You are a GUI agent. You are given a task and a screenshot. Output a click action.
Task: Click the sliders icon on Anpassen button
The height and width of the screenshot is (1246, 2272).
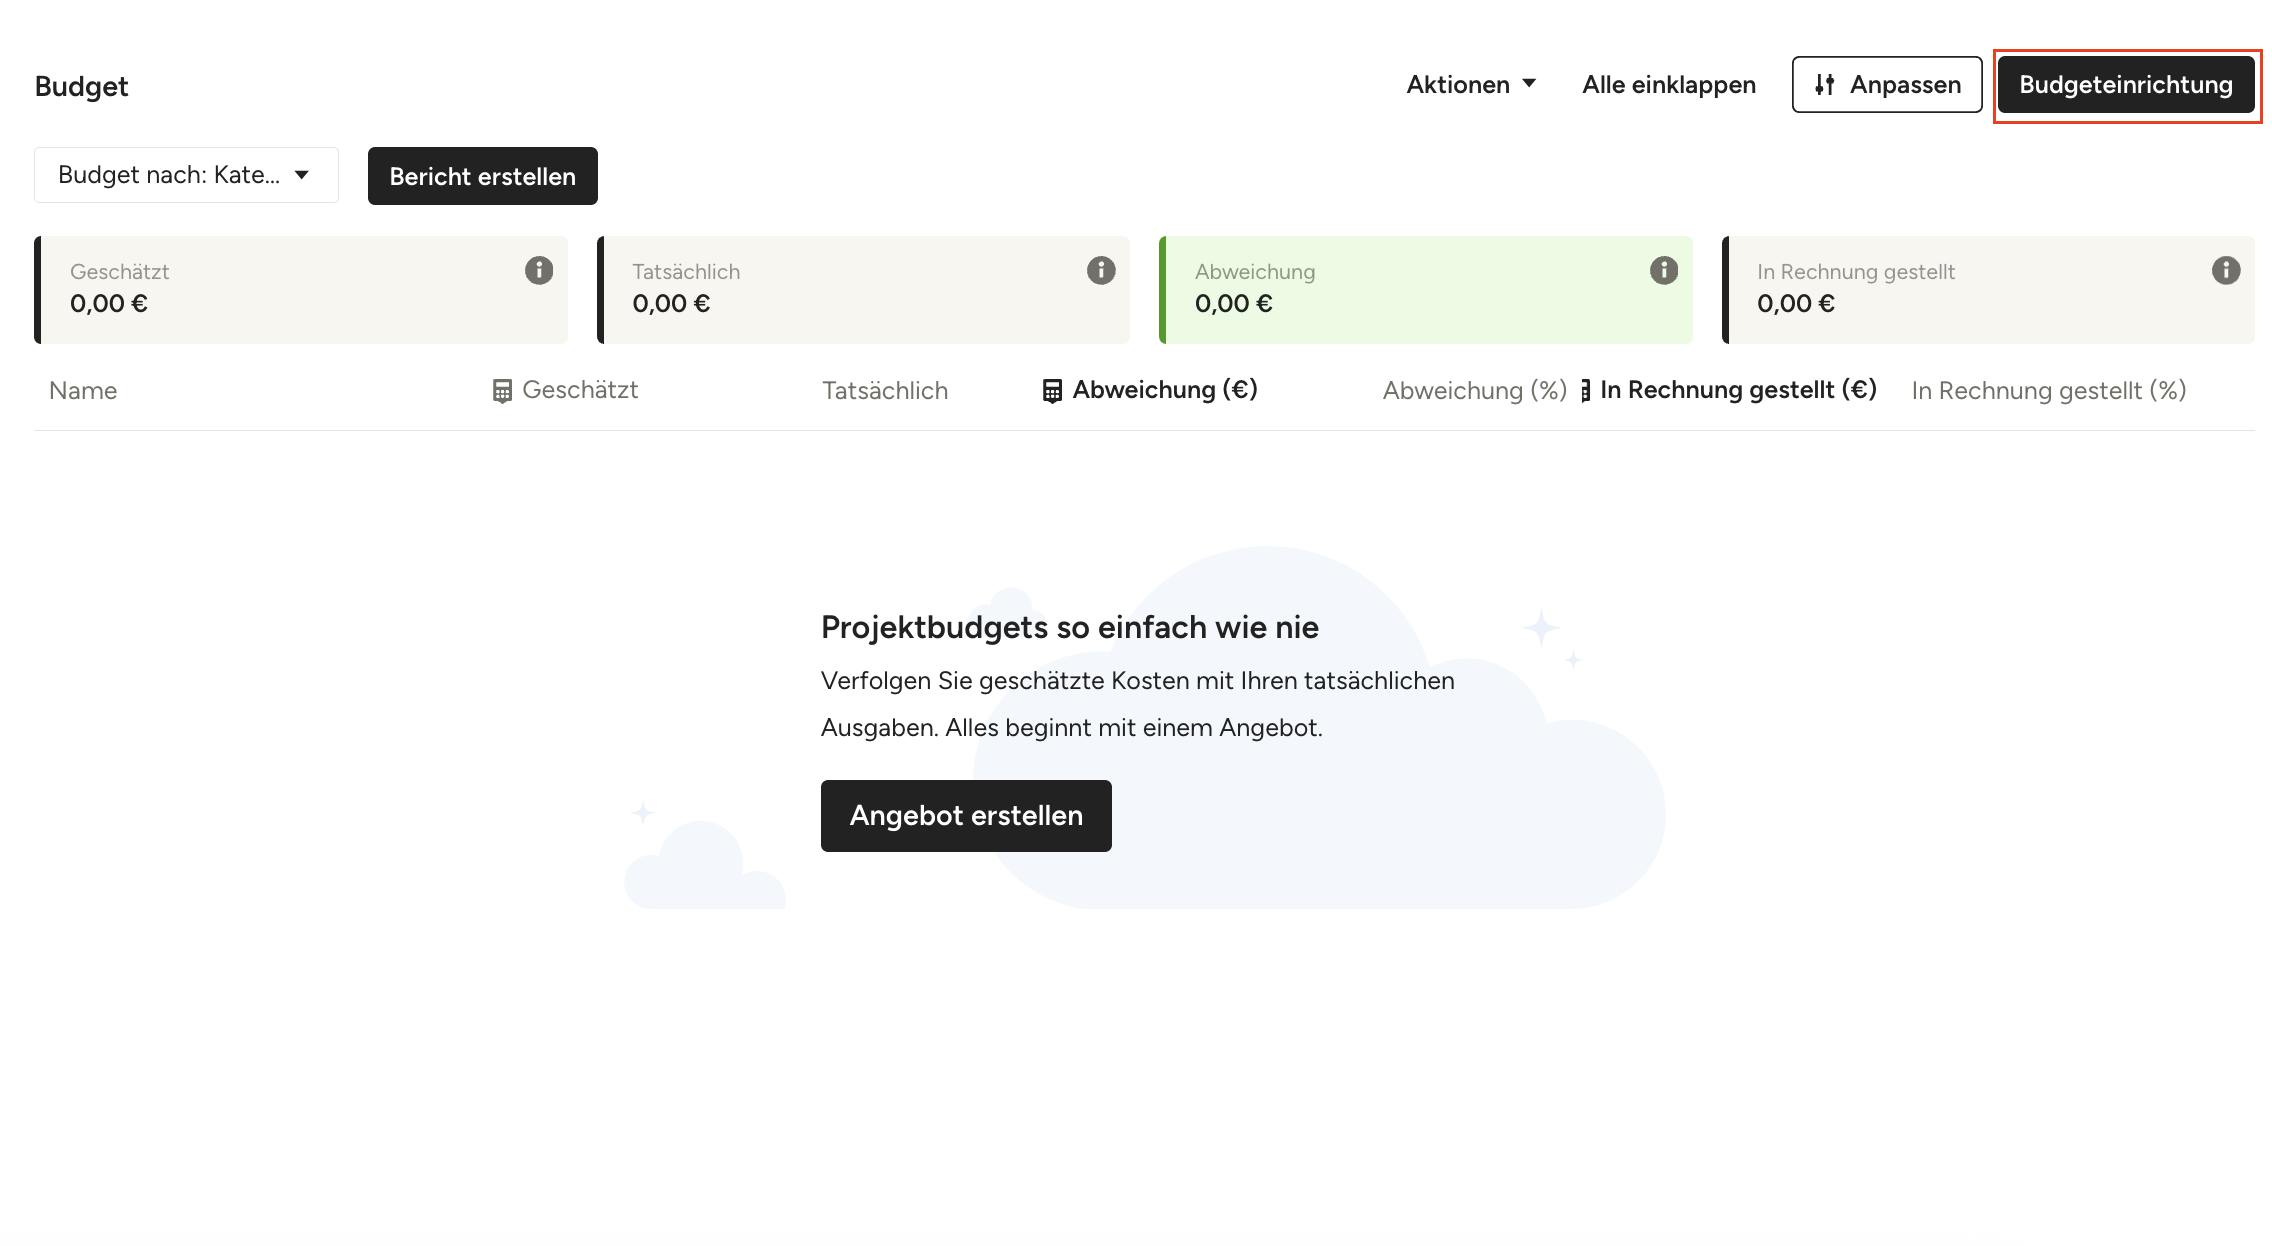pyautogui.click(x=1825, y=85)
